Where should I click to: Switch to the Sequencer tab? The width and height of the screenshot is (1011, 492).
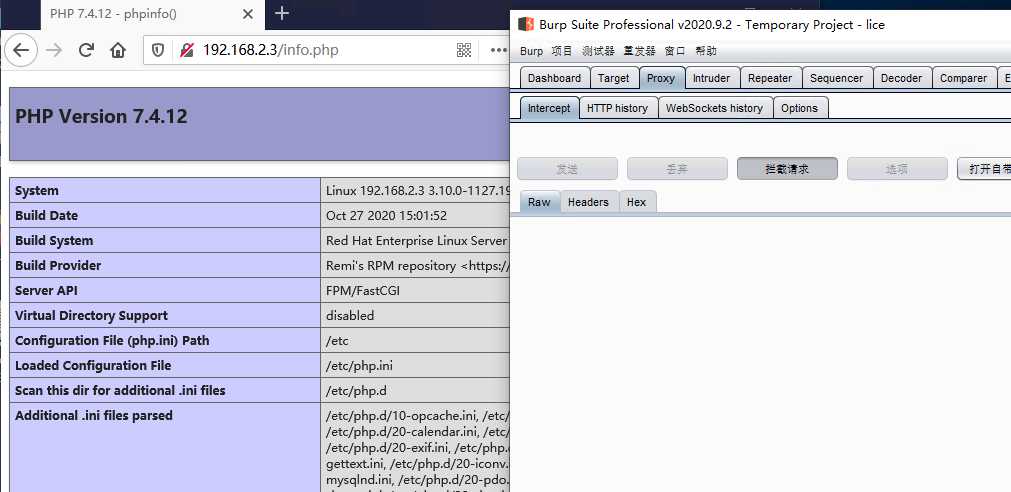point(836,78)
